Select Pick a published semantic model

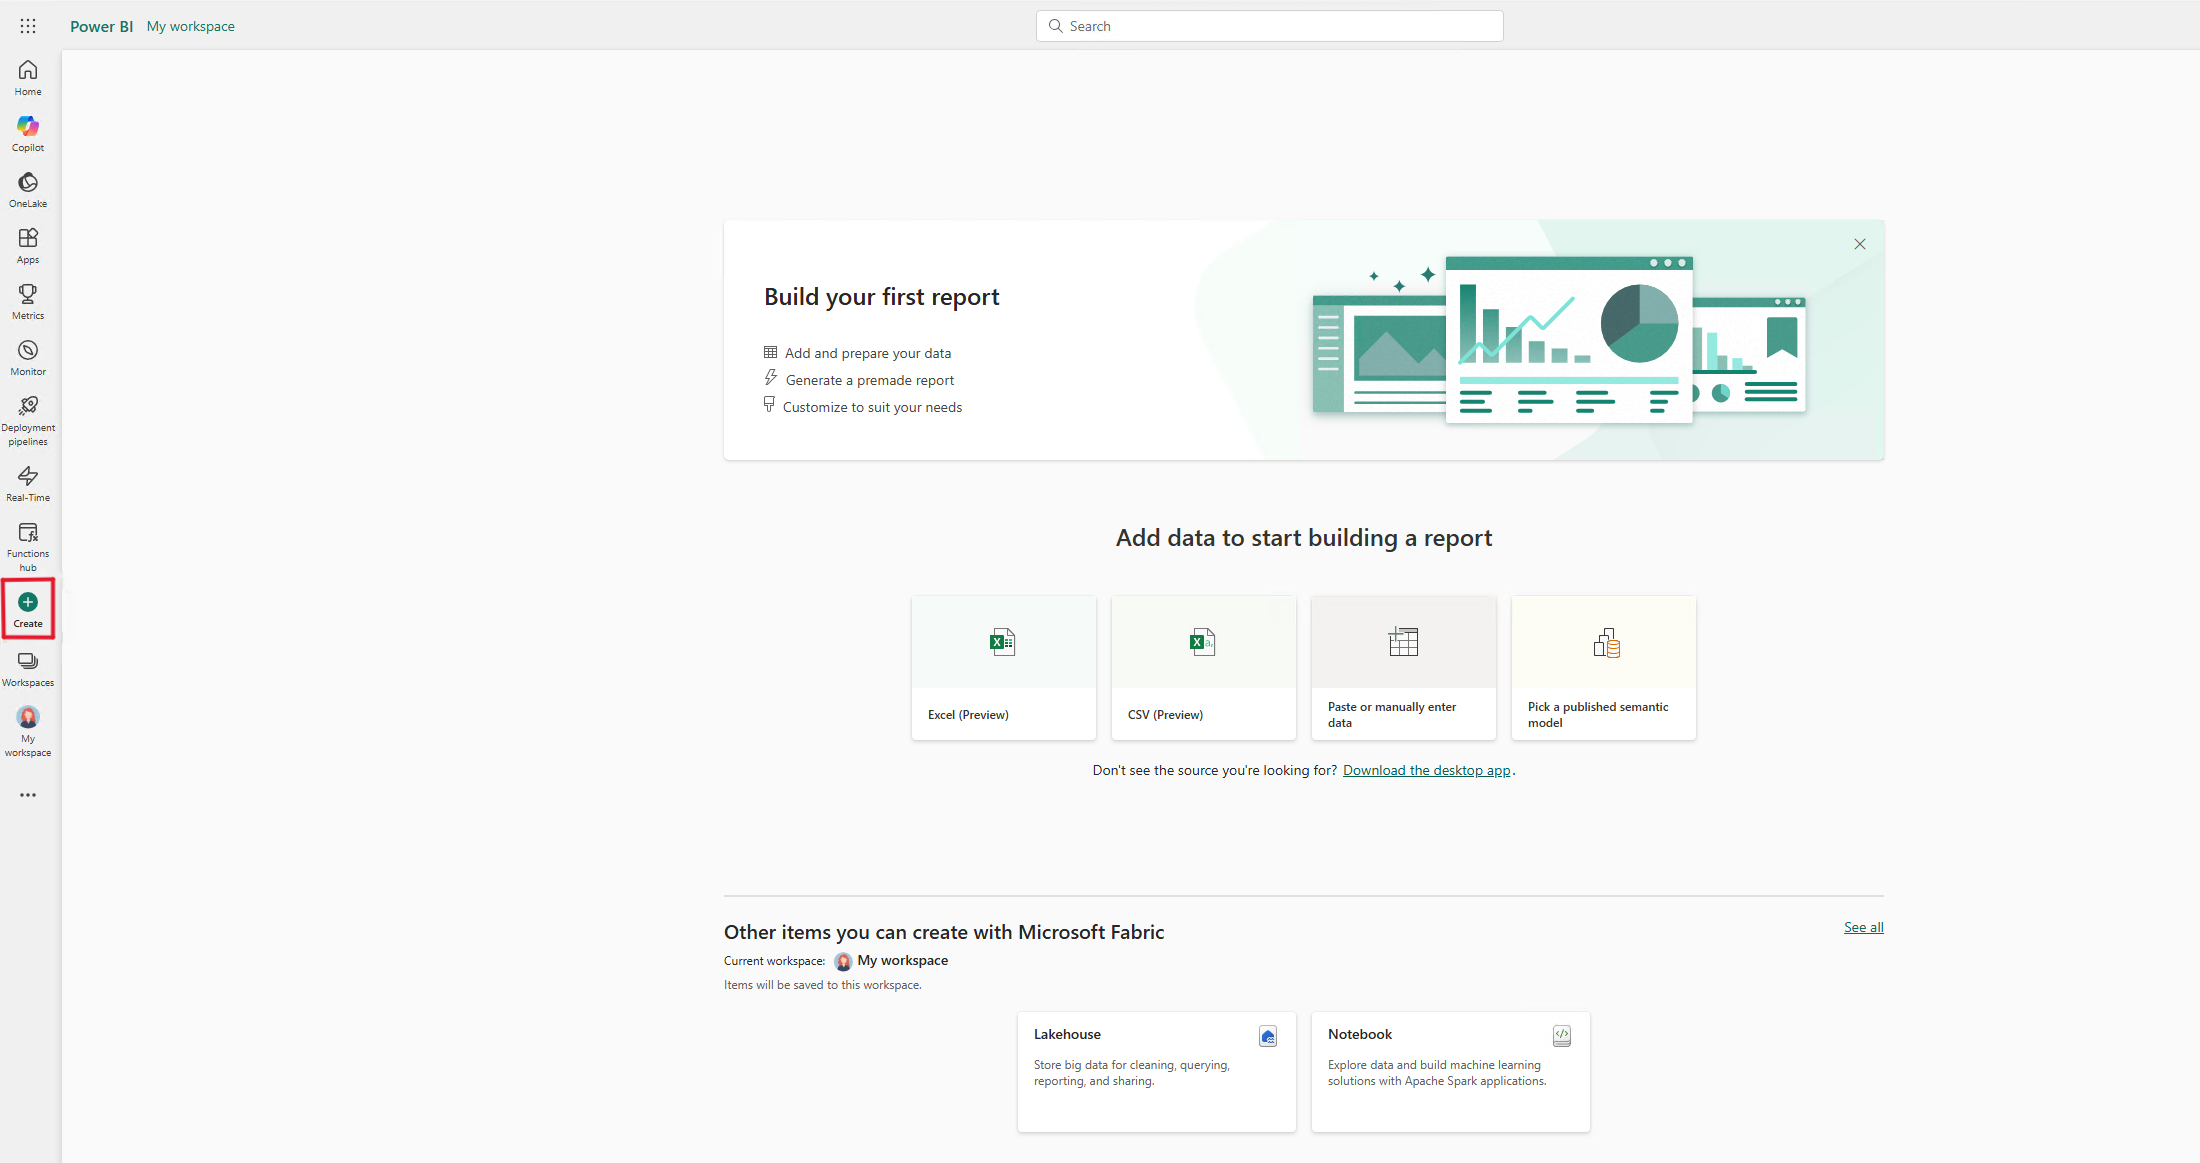1603,668
